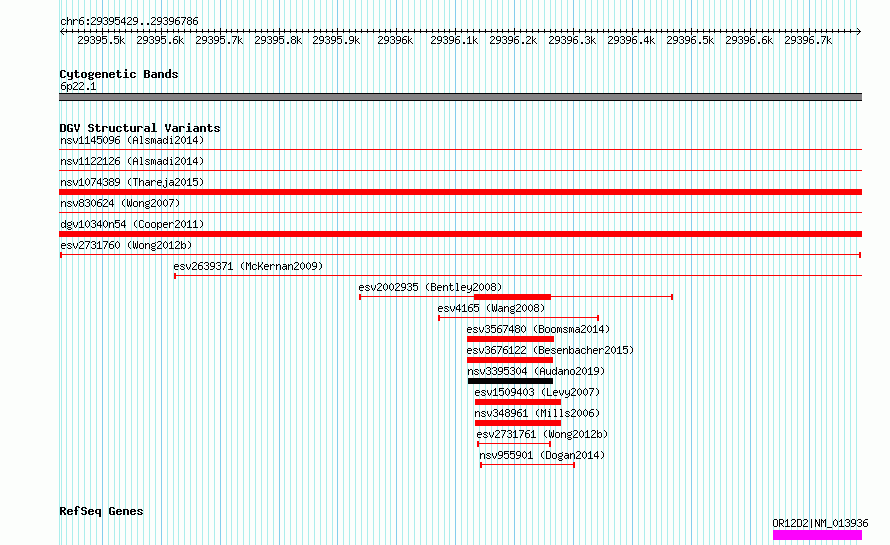Click the black bar for nsv3395304
This screenshot has height=545, width=890.
click(510, 381)
